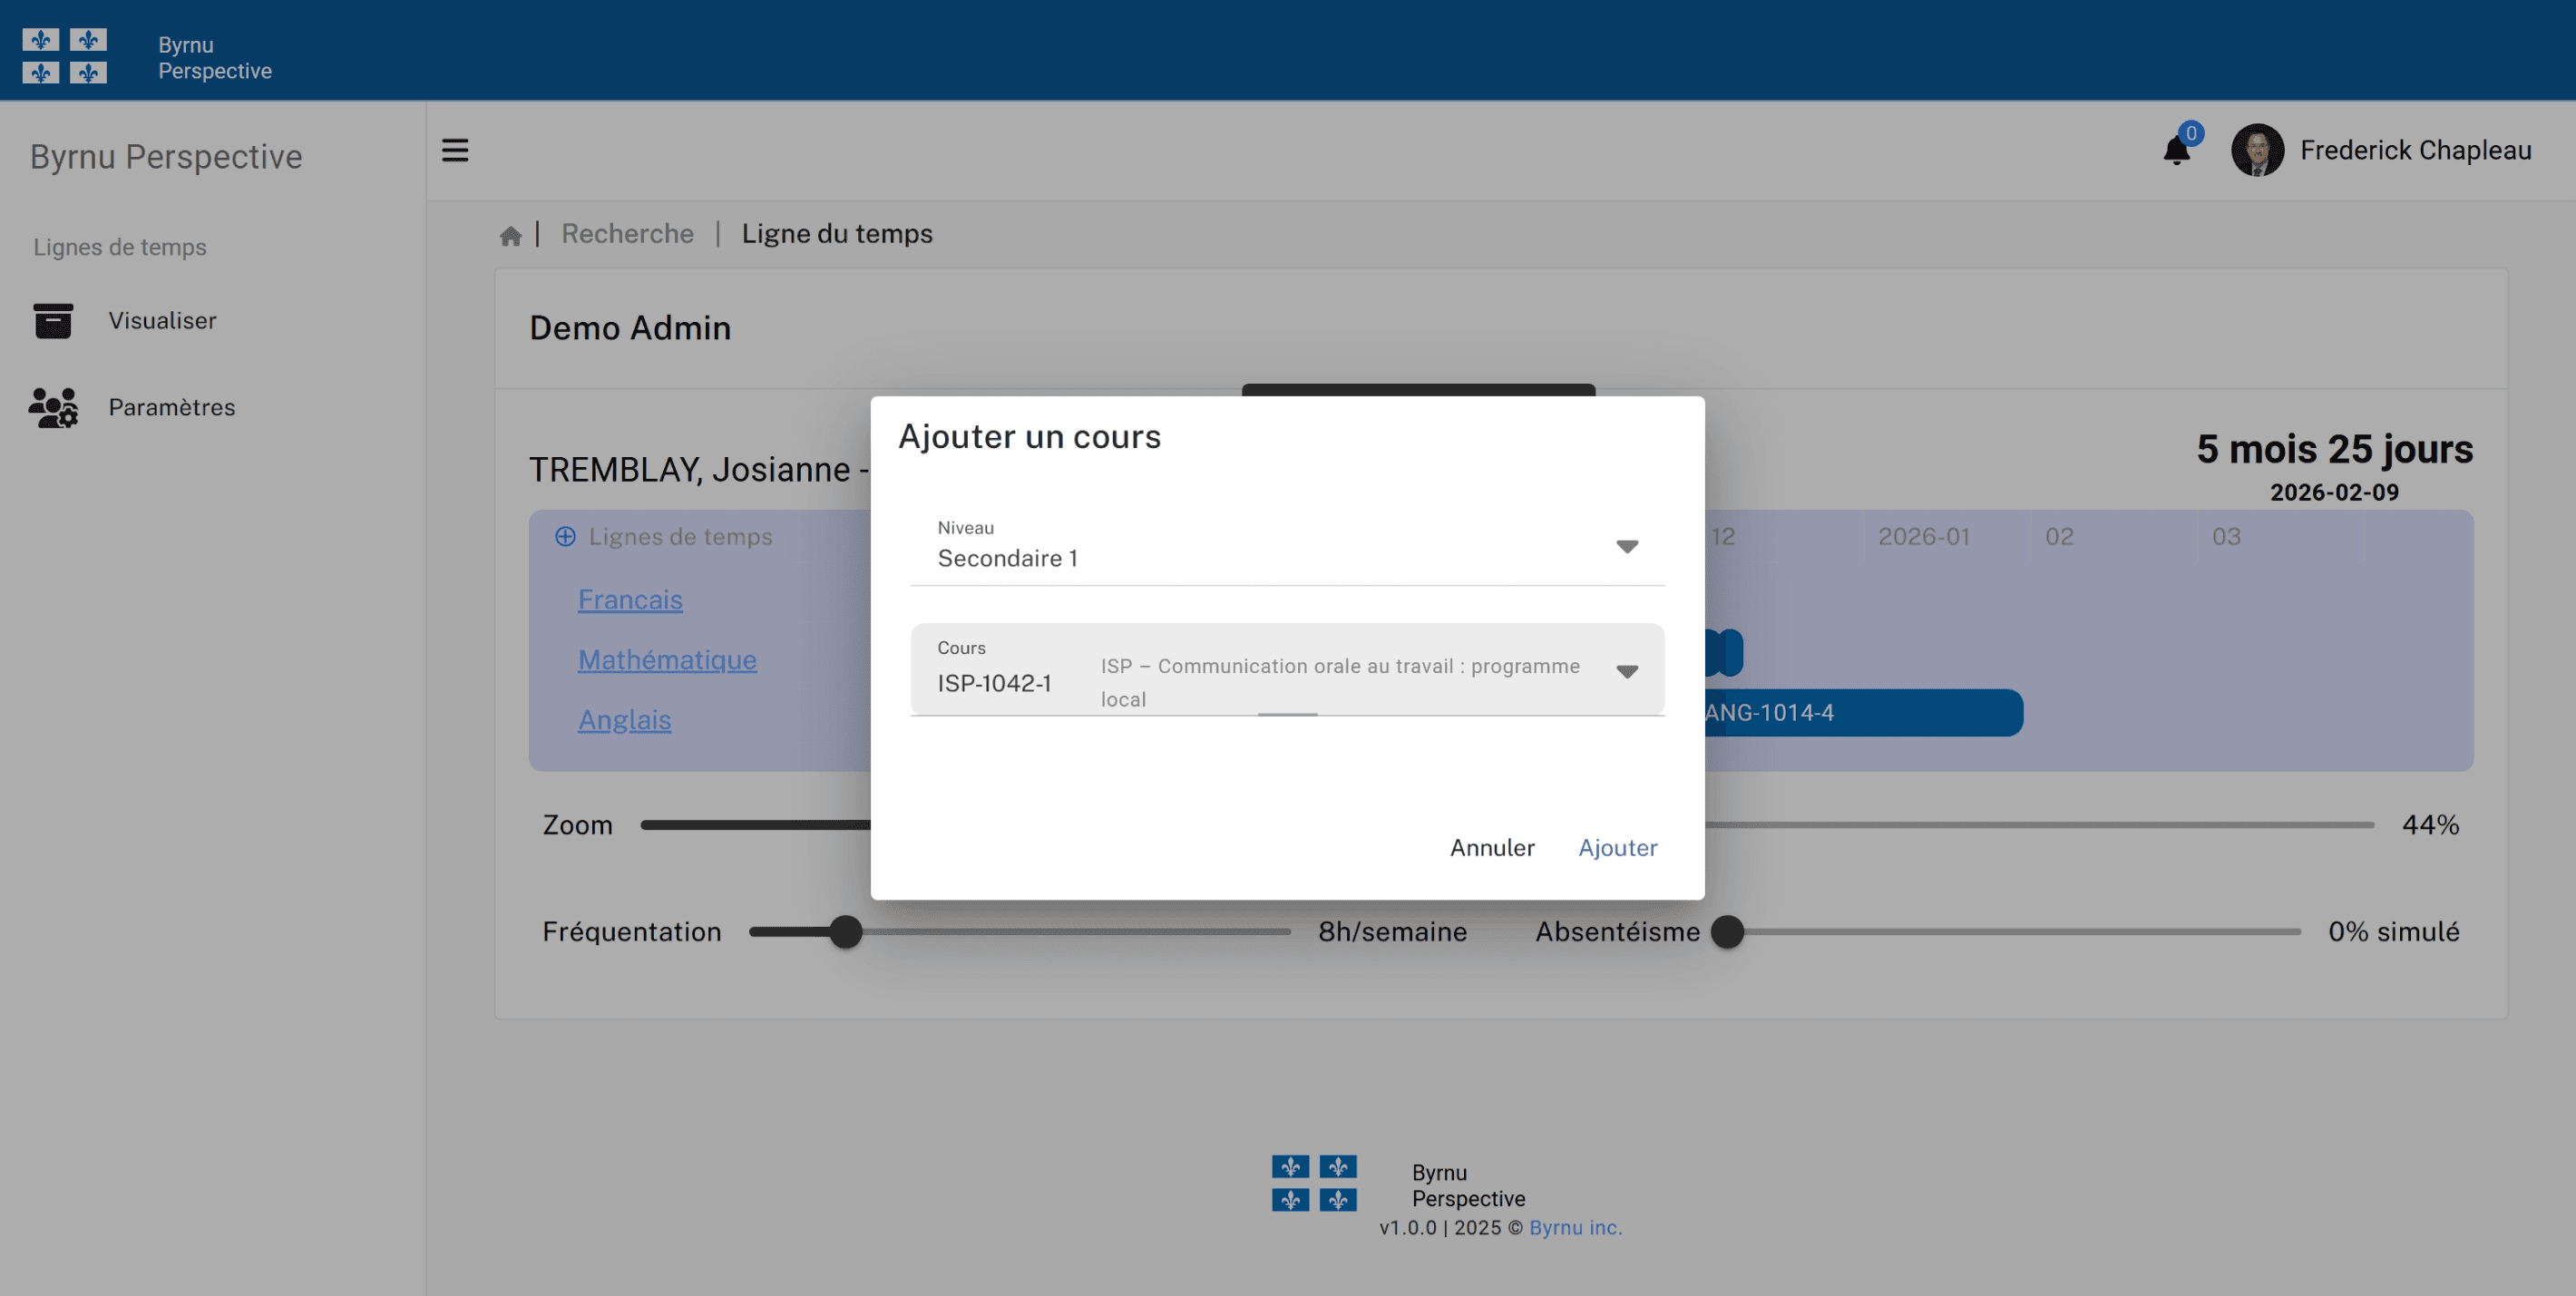The height and width of the screenshot is (1296, 2576).
Task: Open the notifications bell icon
Action: click(x=2175, y=151)
